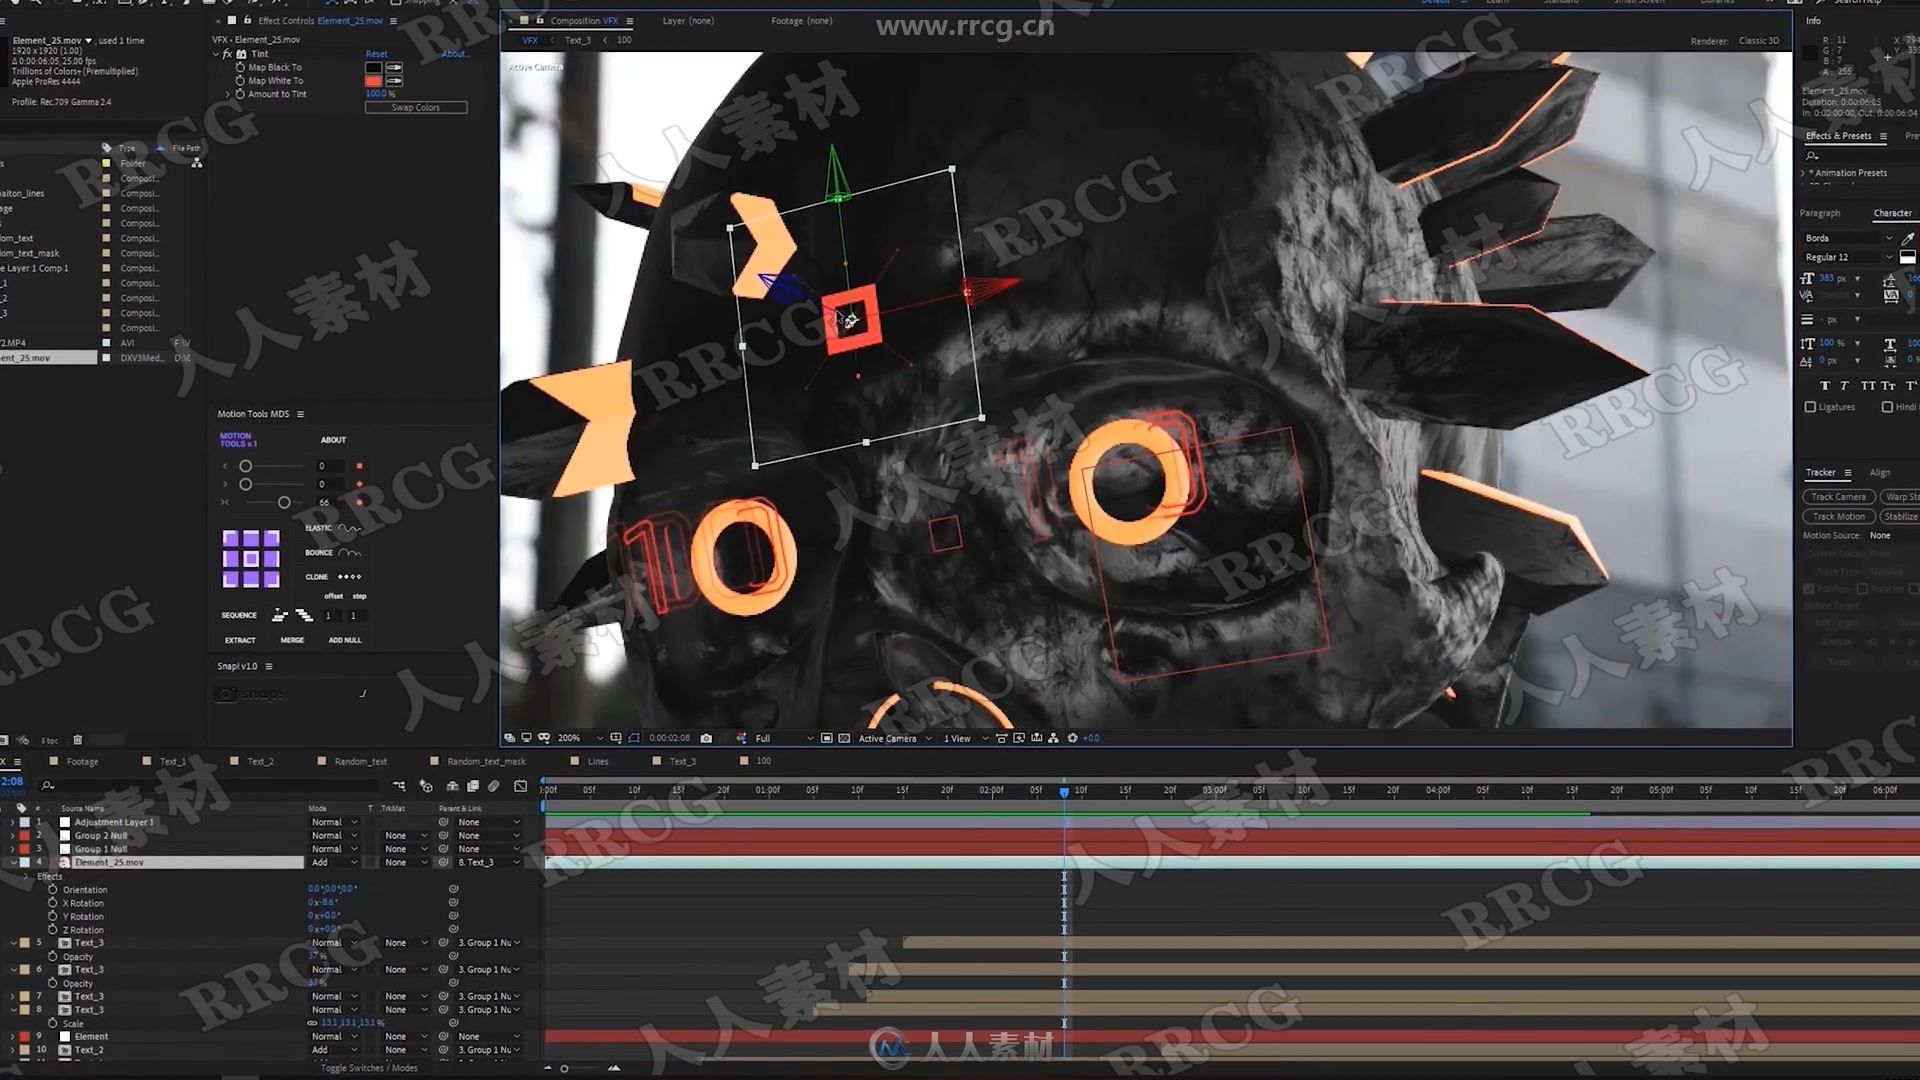Click reset exposure icon in viewer bar
Image resolution: width=1920 pixels, height=1080 pixels.
(1072, 738)
